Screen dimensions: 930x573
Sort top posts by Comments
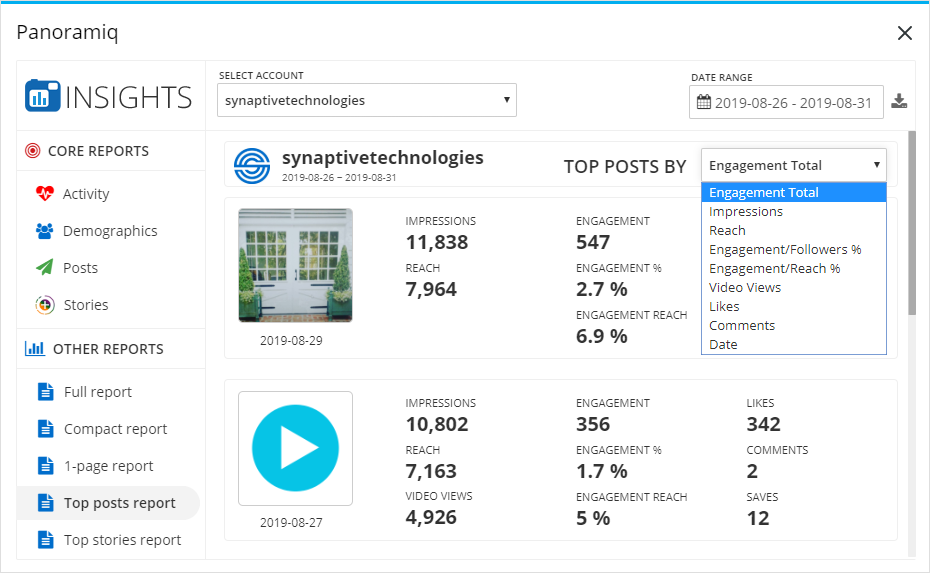tap(794, 325)
